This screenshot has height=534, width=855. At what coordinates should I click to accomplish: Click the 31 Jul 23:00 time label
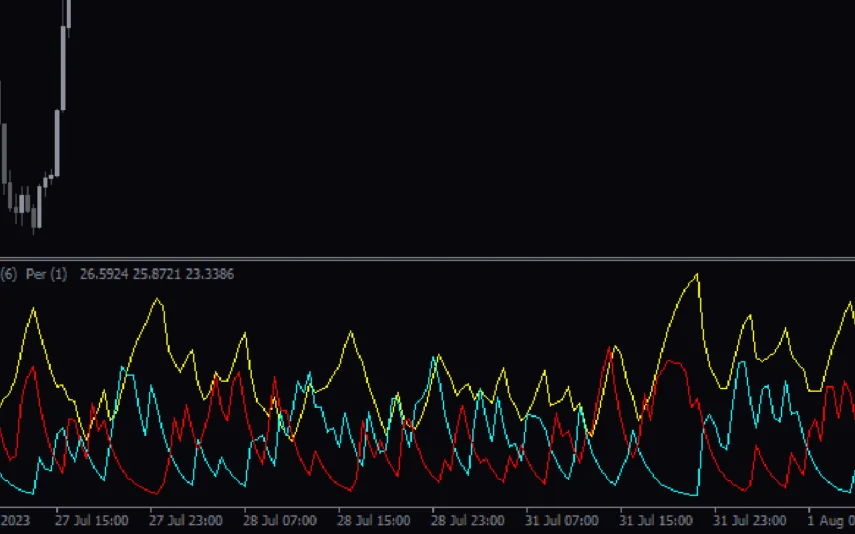tap(749, 521)
